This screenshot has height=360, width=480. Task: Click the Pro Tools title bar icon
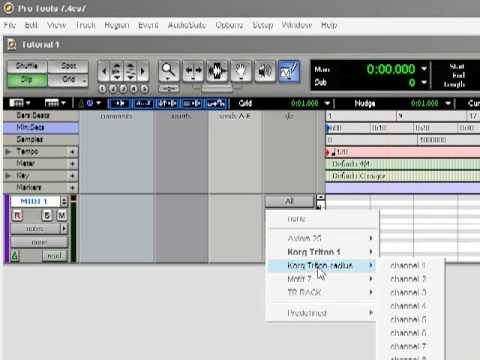(9, 8)
